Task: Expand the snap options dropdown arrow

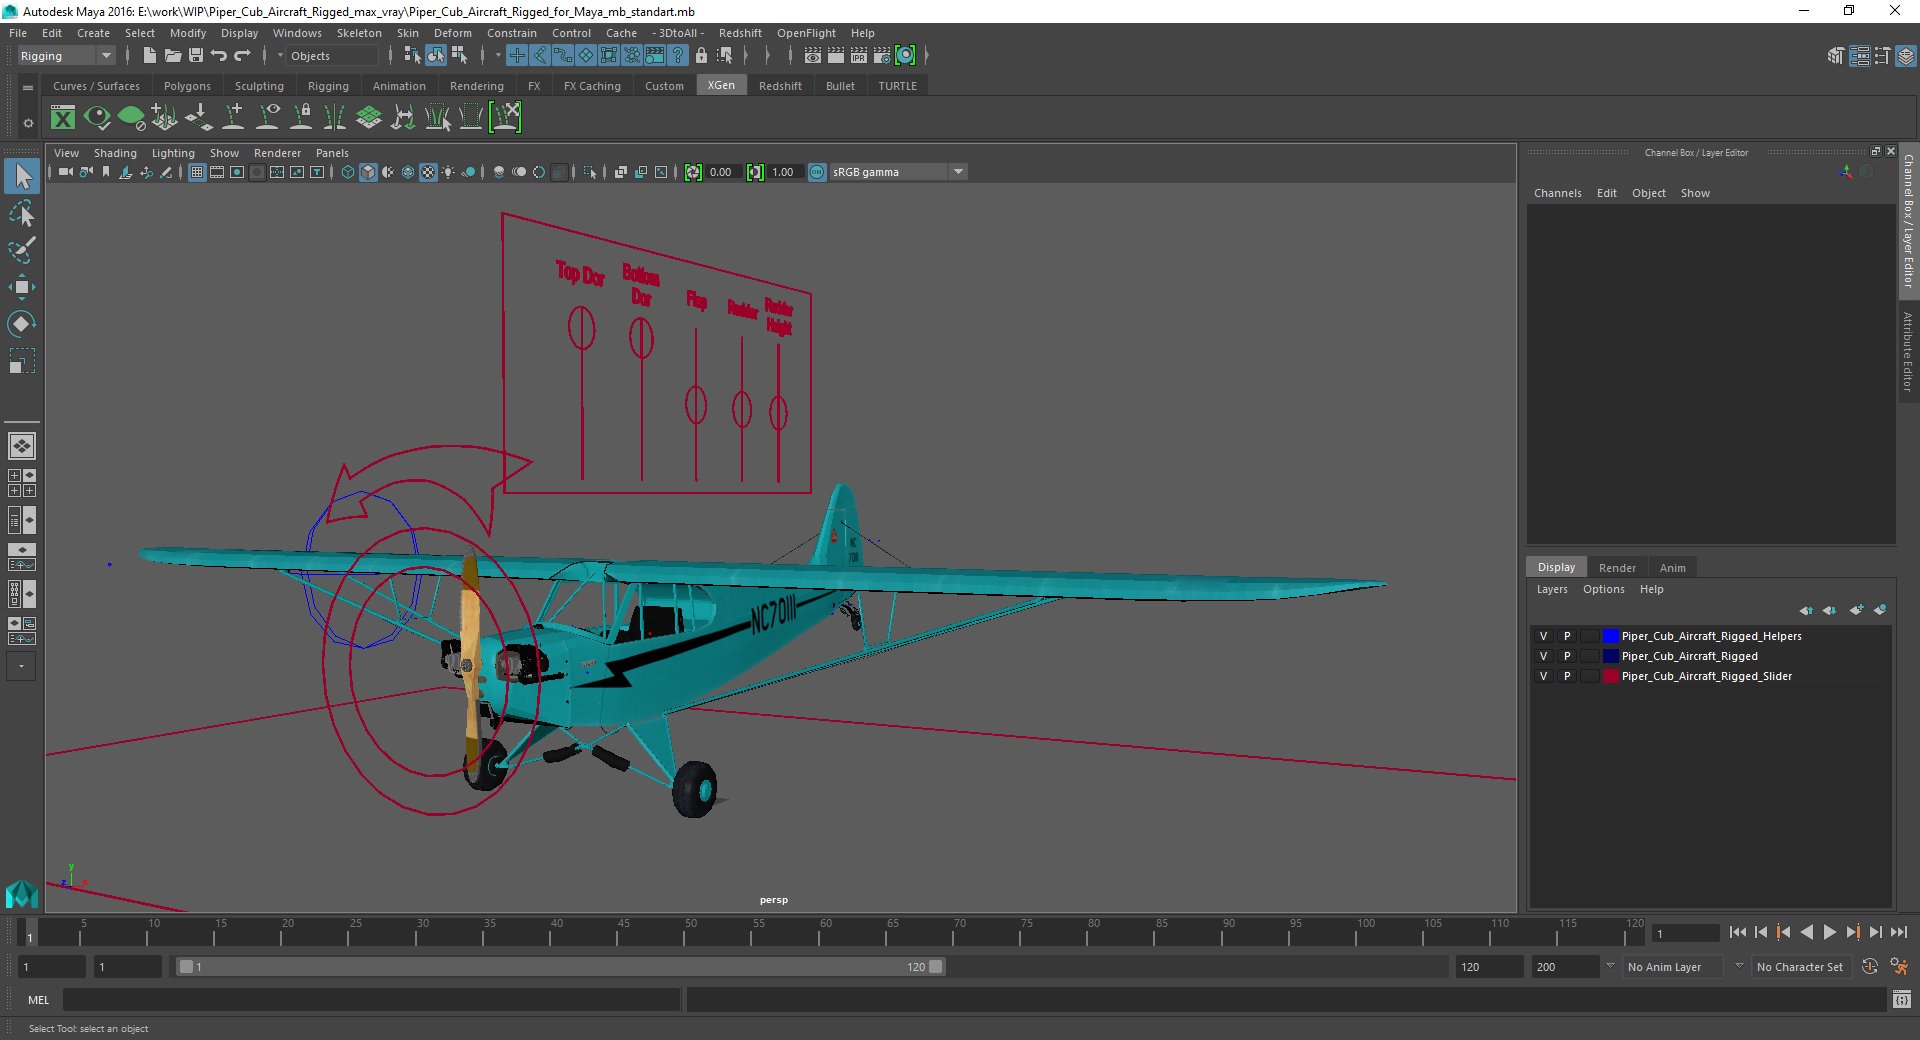Action: [x=499, y=56]
